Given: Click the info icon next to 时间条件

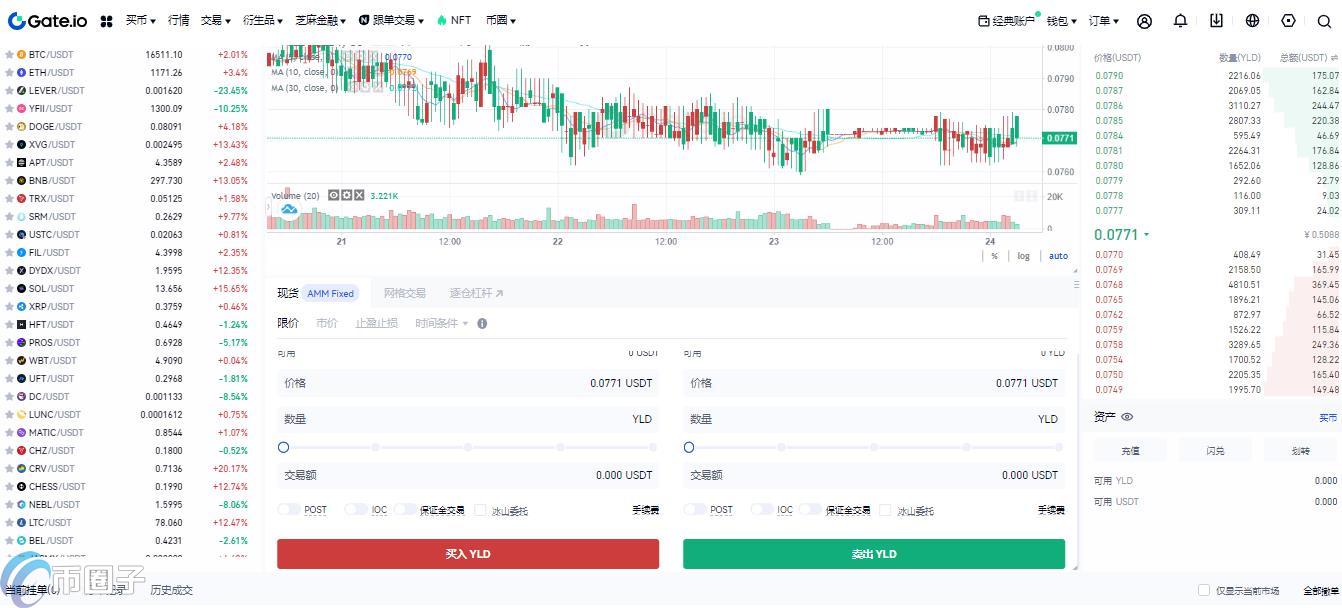Looking at the screenshot, I should (x=482, y=324).
